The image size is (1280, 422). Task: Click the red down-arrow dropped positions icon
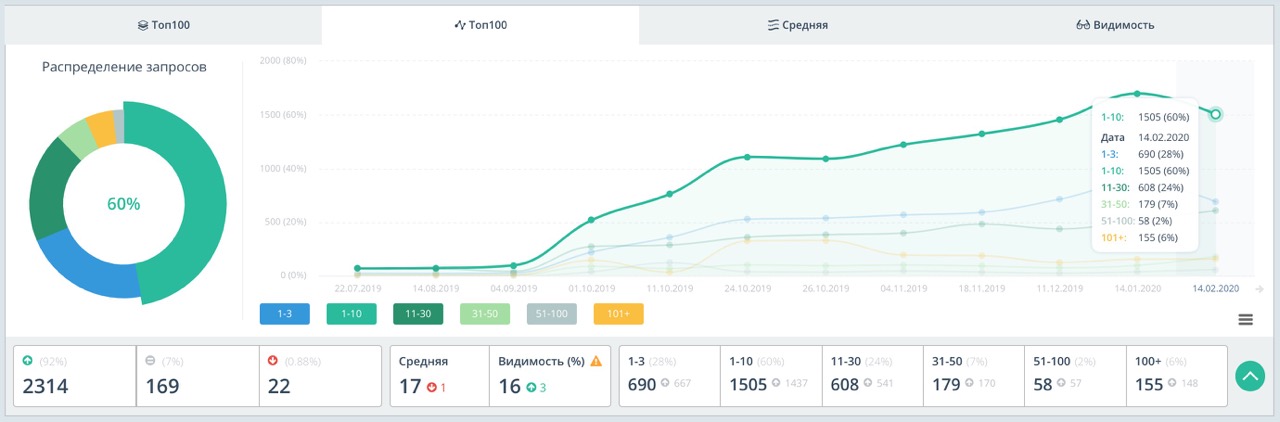tap(273, 361)
